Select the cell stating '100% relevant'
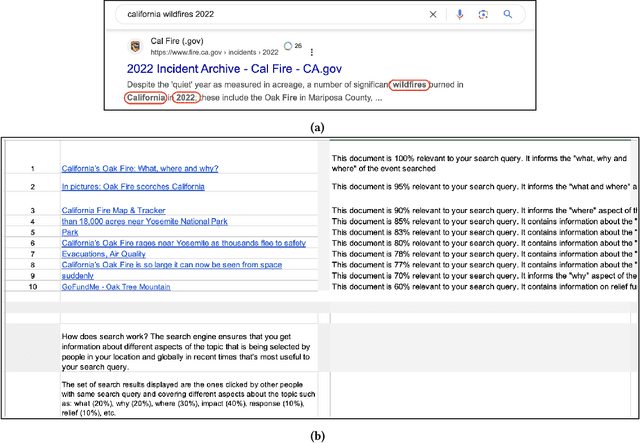This screenshot has width=640, height=443. 480,163
